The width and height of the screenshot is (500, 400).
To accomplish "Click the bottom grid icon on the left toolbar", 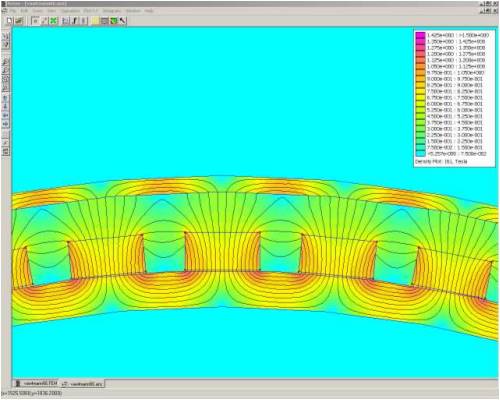I will pyautogui.click(x=6, y=152).
